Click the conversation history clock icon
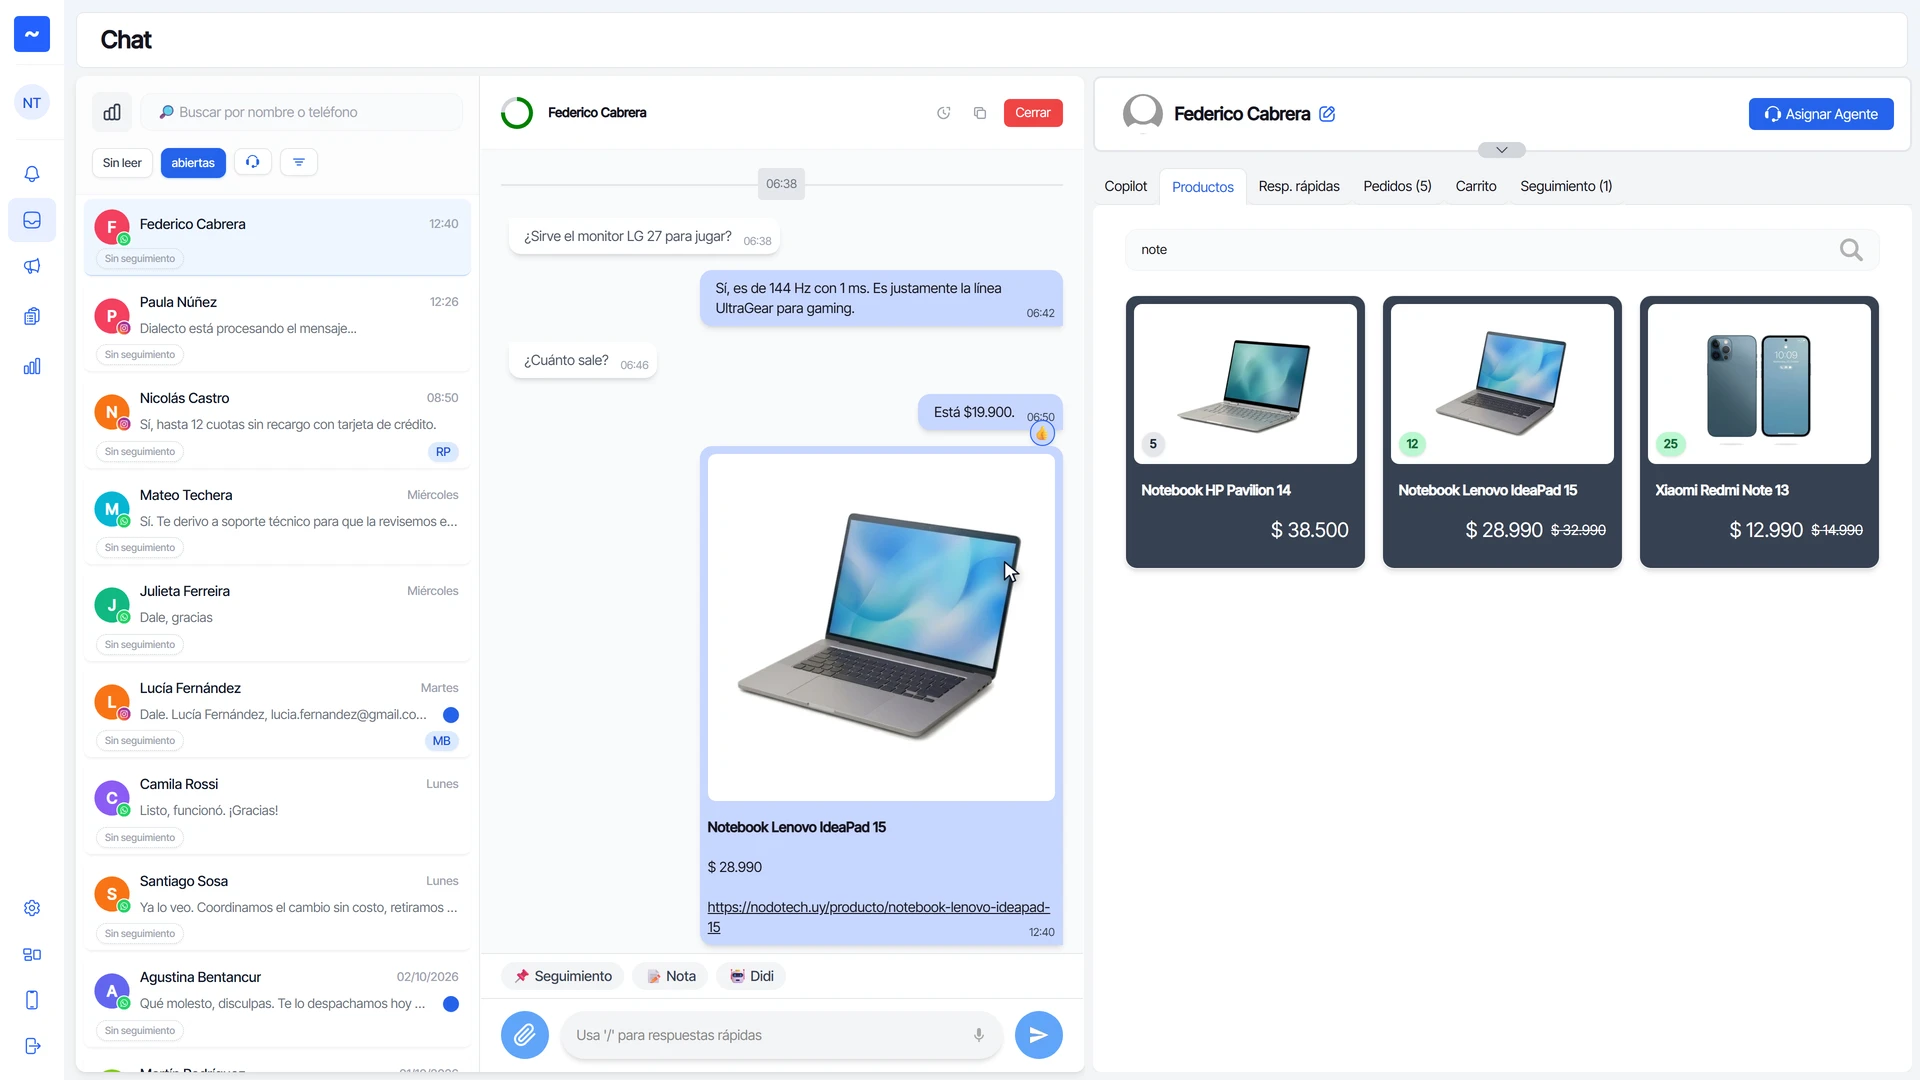Screen dimensions: 1920x1080 coord(943,113)
